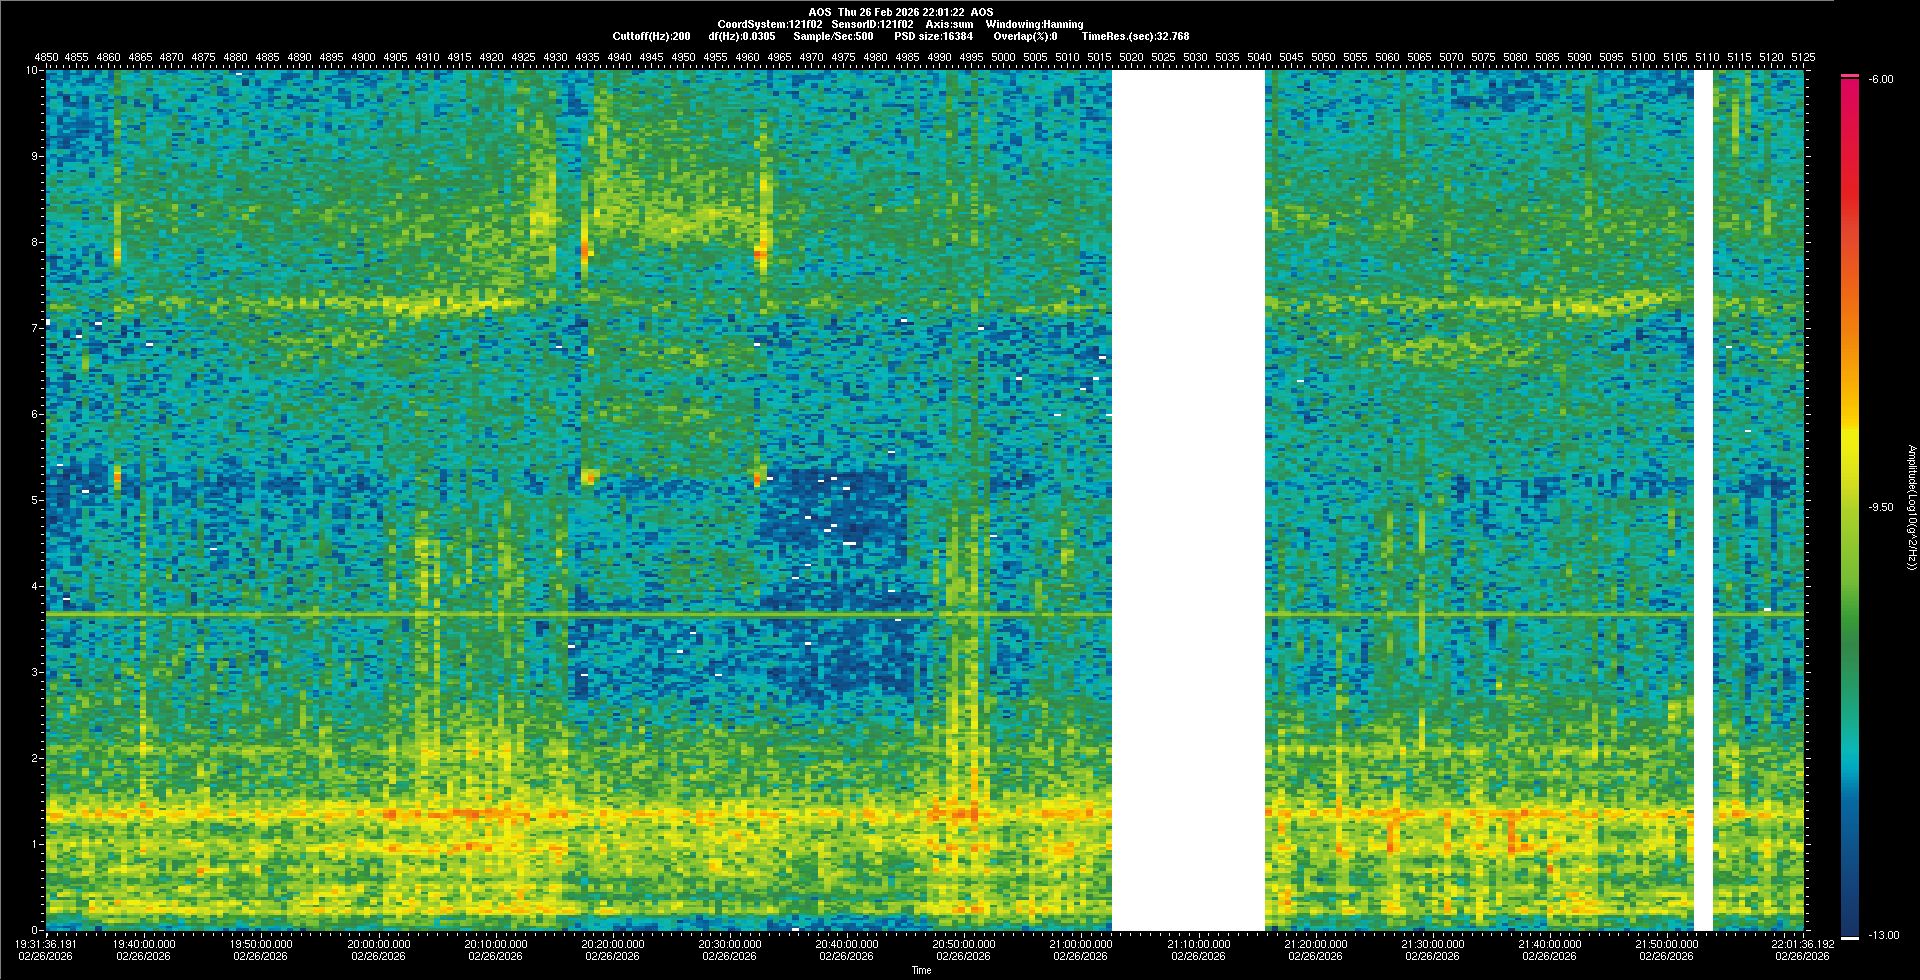Click the "20:00:00.000" time axis label
The height and width of the screenshot is (980, 1920).
(x=378, y=943)
